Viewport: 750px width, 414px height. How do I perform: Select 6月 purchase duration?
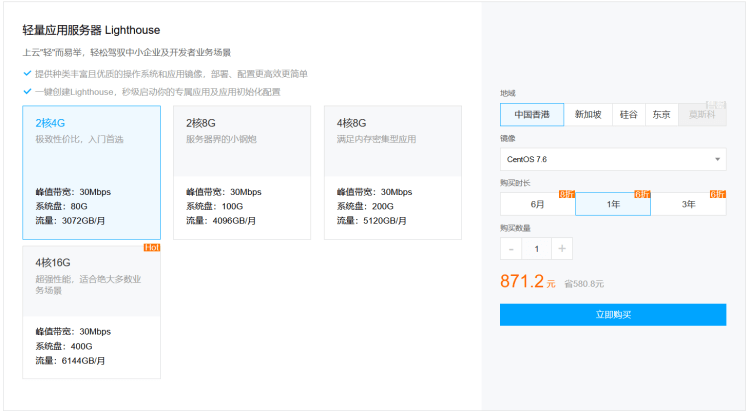pos(538,204)
